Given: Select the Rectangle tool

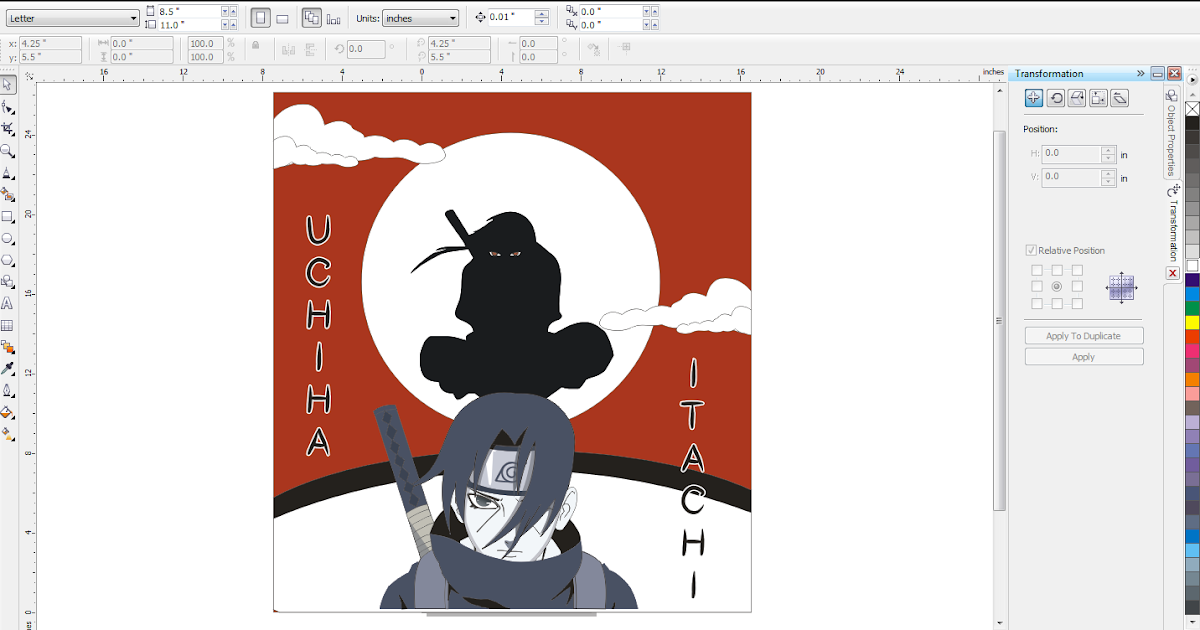Looking at the screenshot, I should tap(8, 217).
